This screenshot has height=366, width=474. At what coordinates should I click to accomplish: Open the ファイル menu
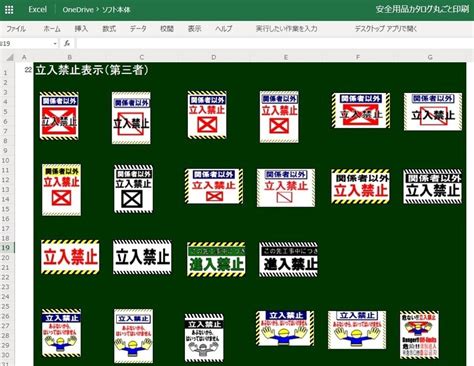[x=16, y=29]
